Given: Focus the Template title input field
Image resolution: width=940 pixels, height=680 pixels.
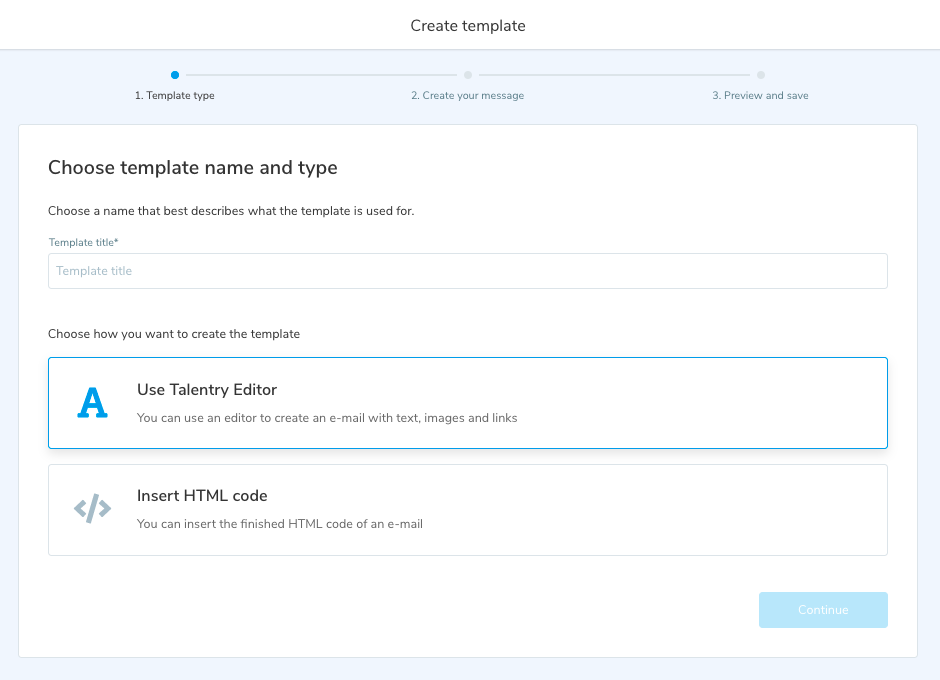Looking at the screenshot, I should coord(467,271).
